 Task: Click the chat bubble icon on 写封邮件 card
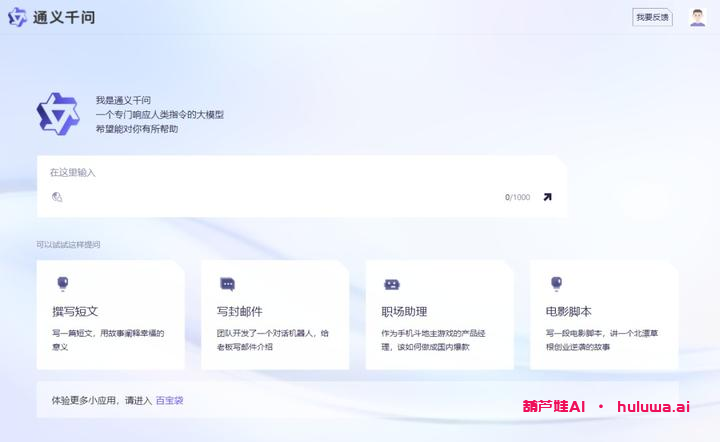point(227,284)
